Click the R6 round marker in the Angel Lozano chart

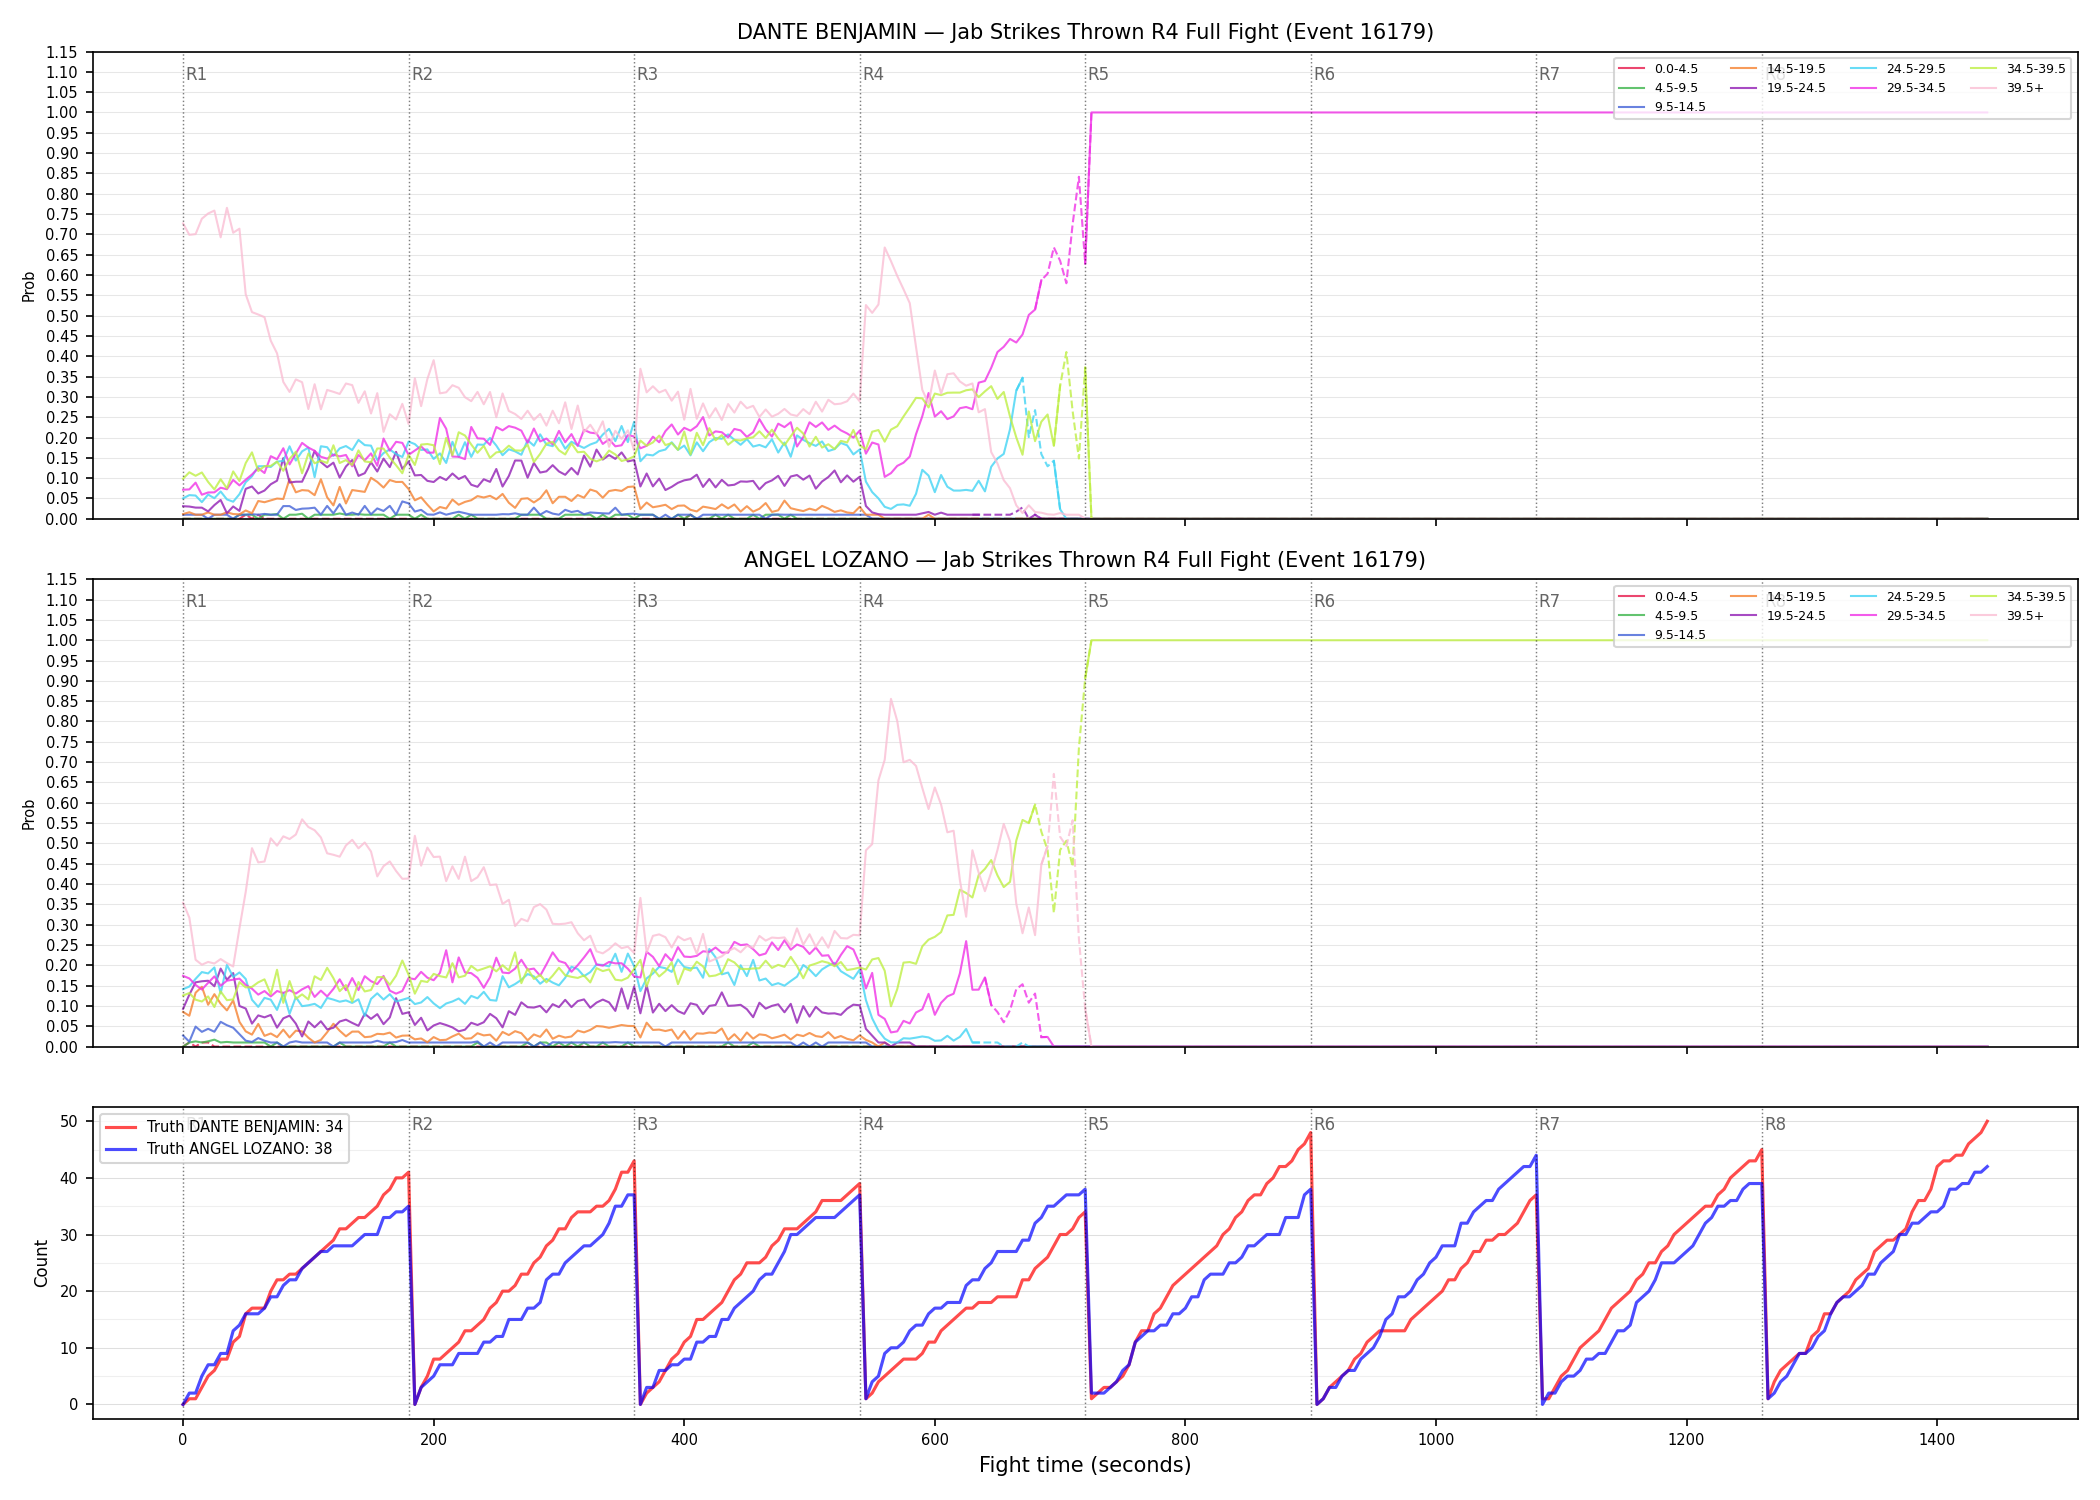[1324, 601]
